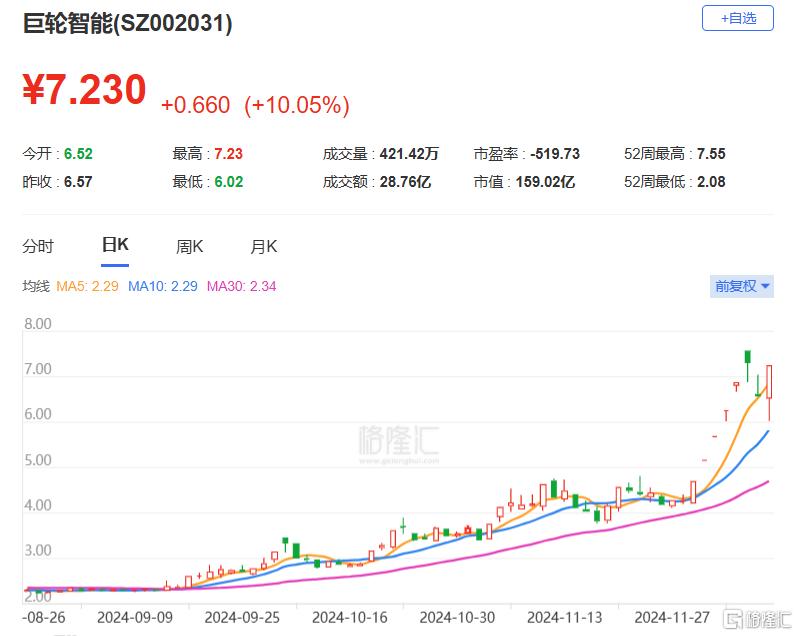The image size is (798, 636).
Task: Click the 2024-10-16 date axis label
Action: [350, 618]
